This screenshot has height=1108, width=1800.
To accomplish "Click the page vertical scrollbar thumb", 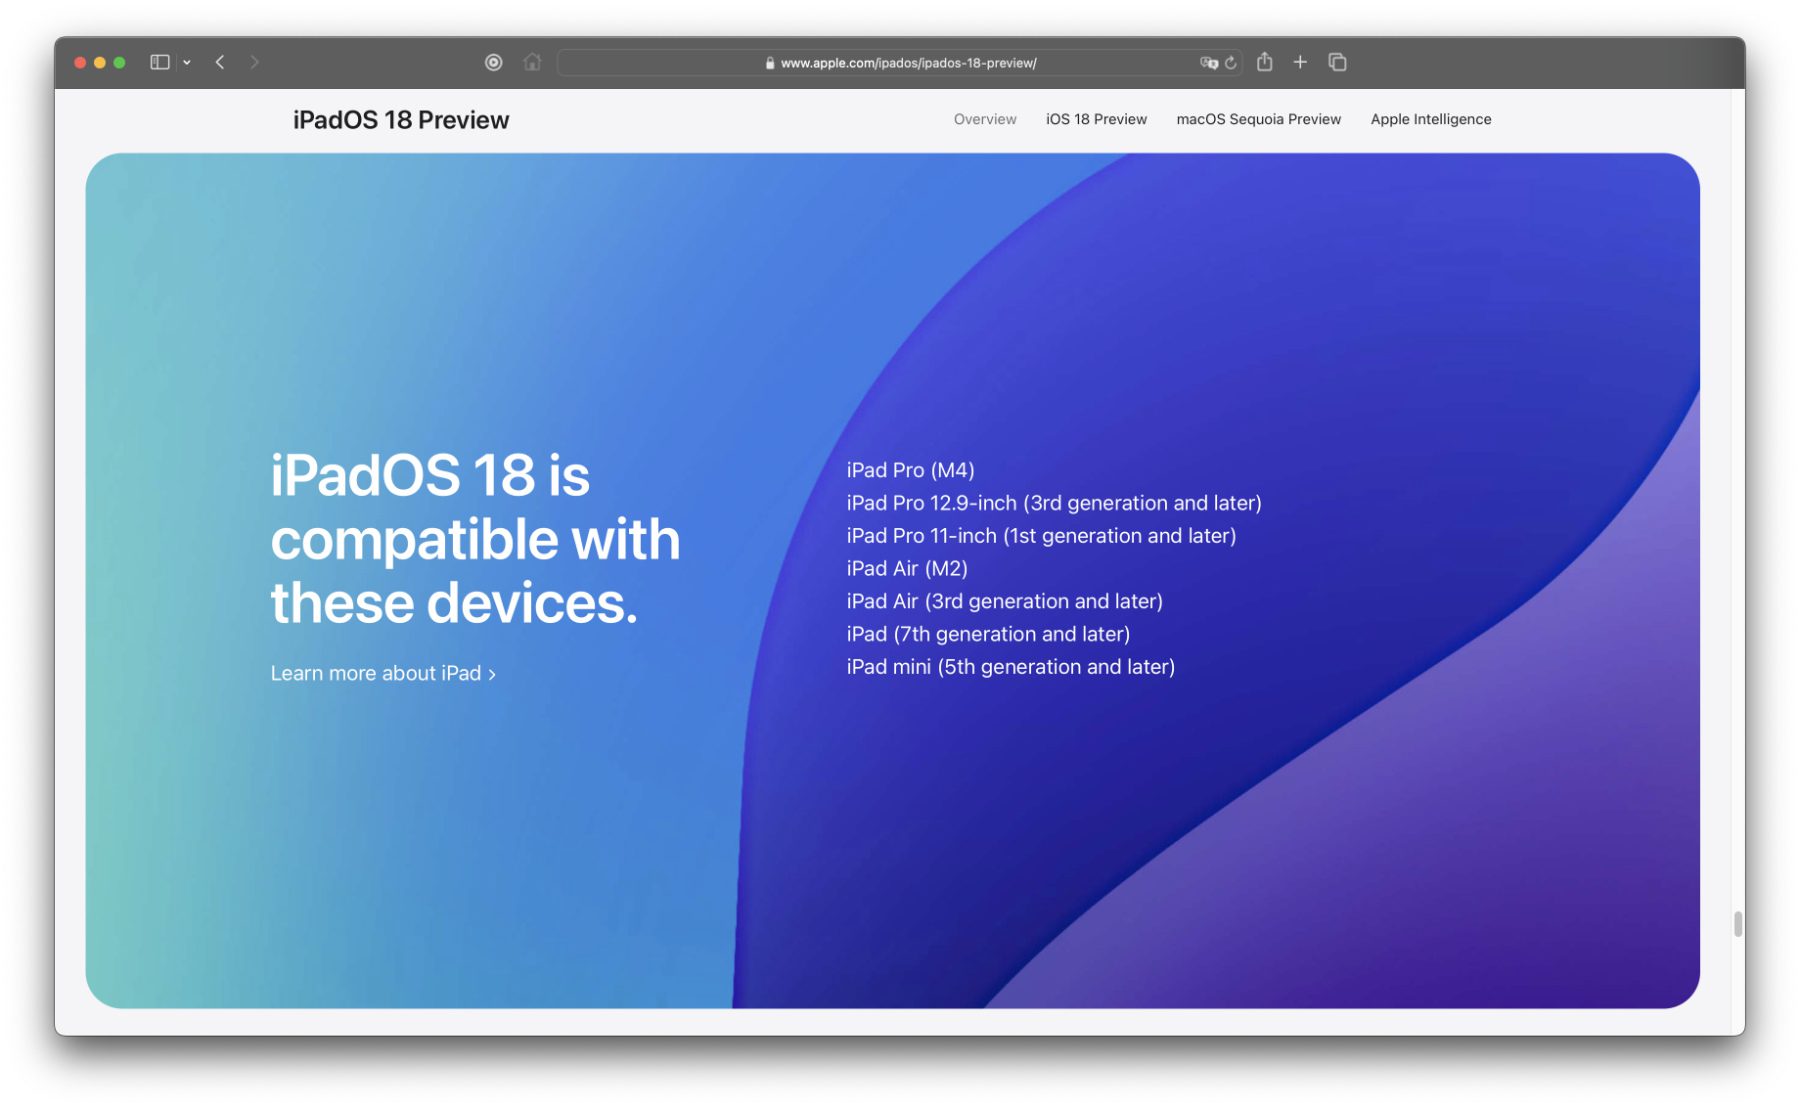I will [x=1738, y=924].
